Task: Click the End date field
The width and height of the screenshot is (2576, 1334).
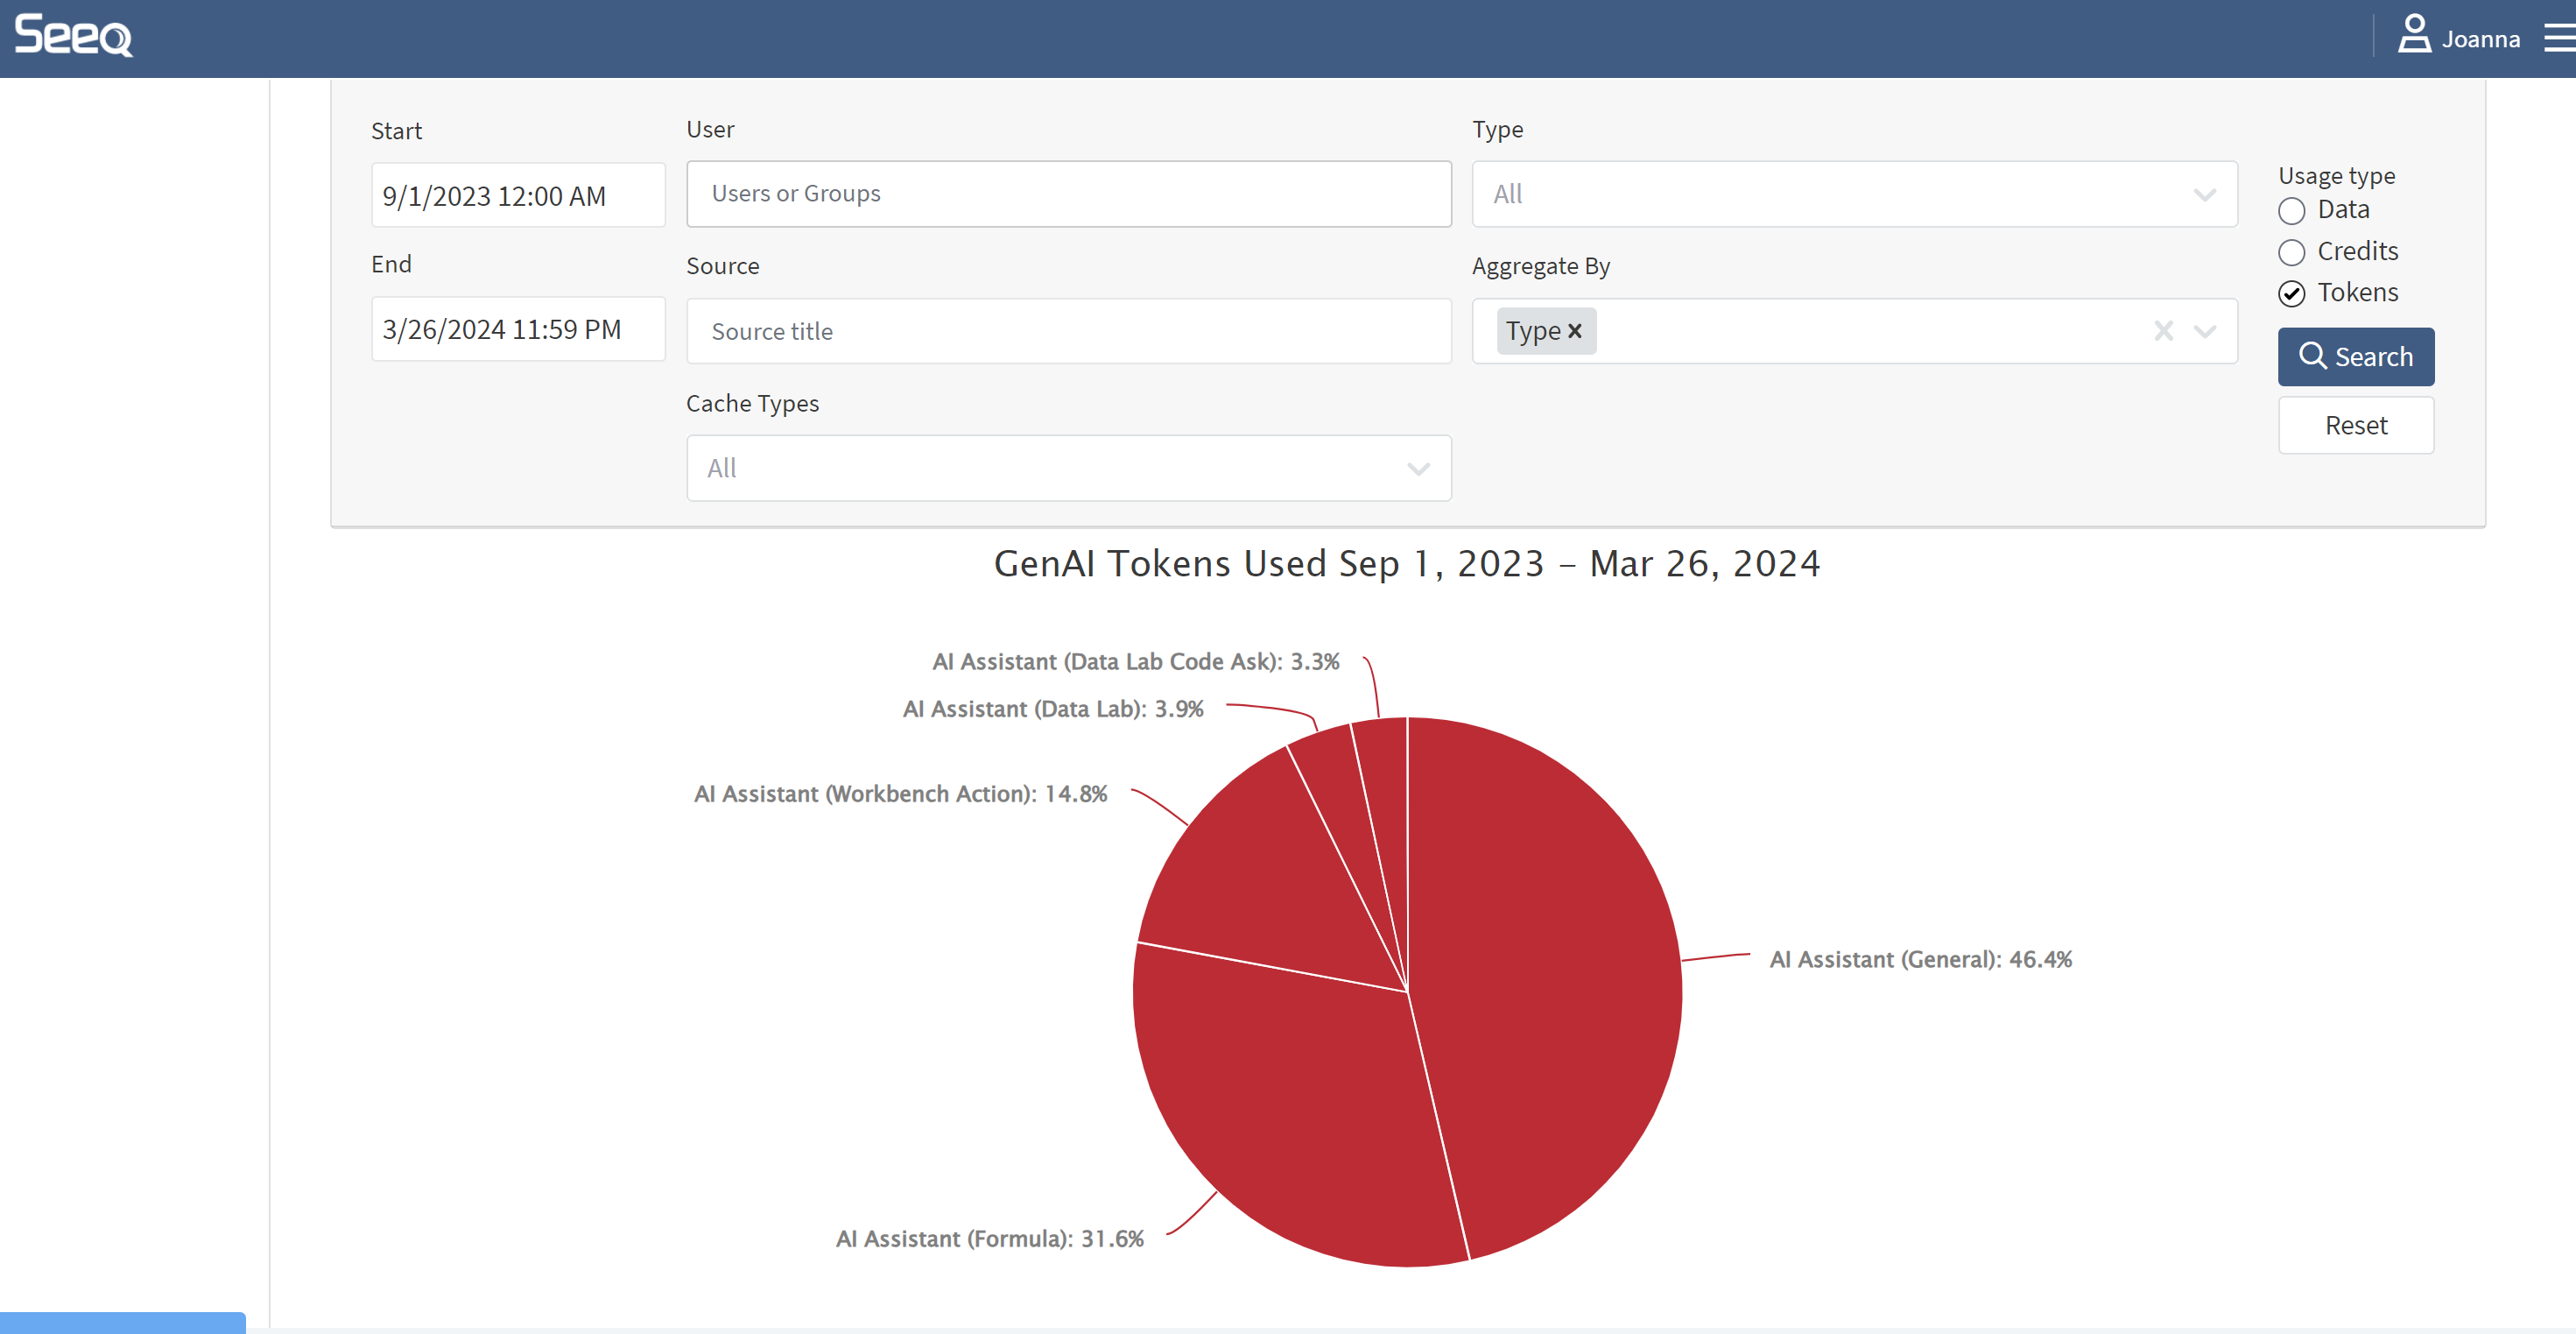Action: click(x=517, y=329)
